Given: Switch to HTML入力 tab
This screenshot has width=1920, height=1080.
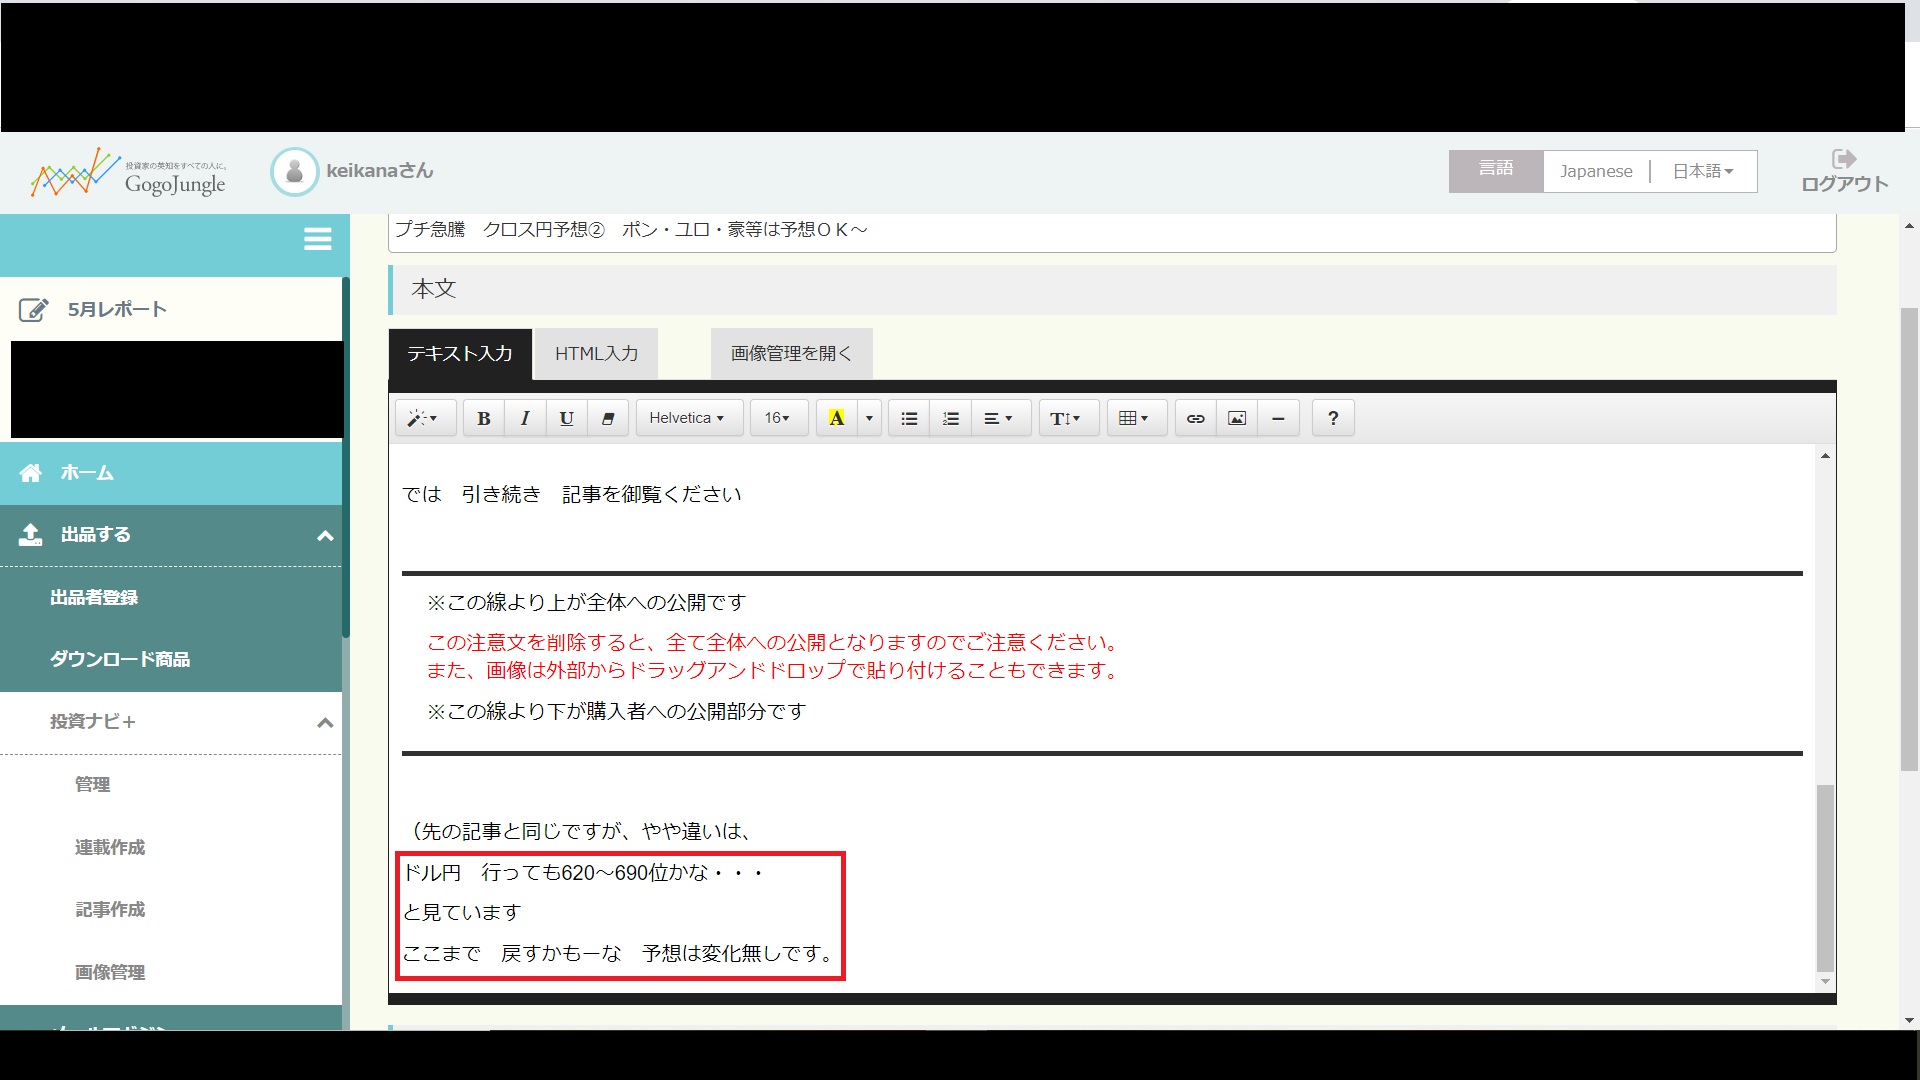Looking at the screenshot, I should pos(596,354).
